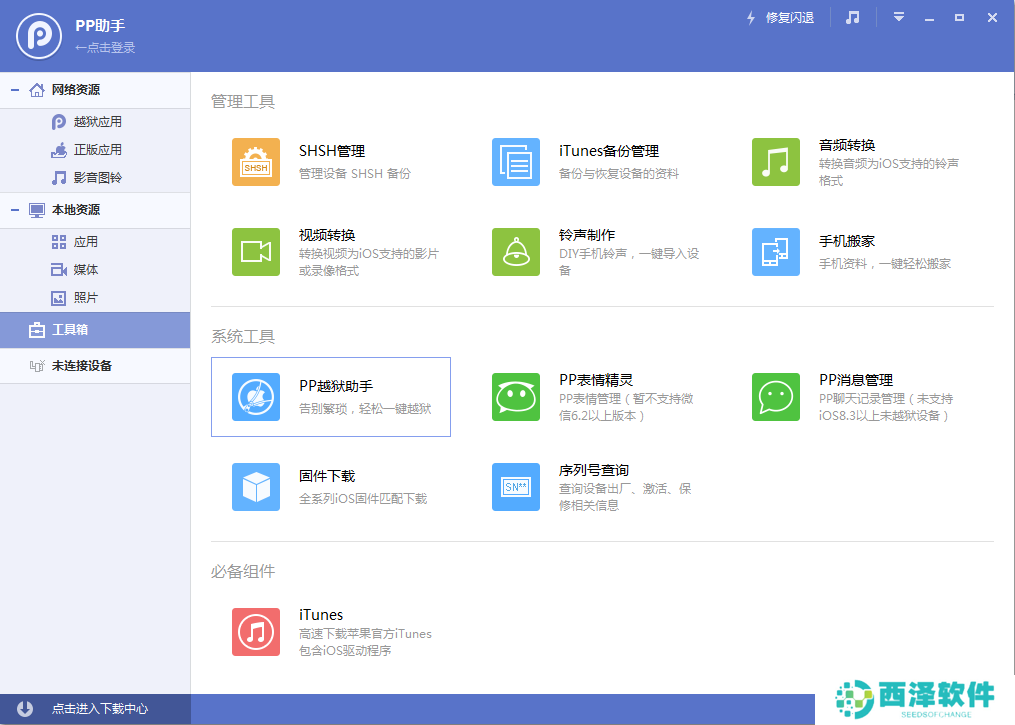The image size is (1015, 725).
Task: Open the 视频转换 camera icon
Action: tap(256, 252)
